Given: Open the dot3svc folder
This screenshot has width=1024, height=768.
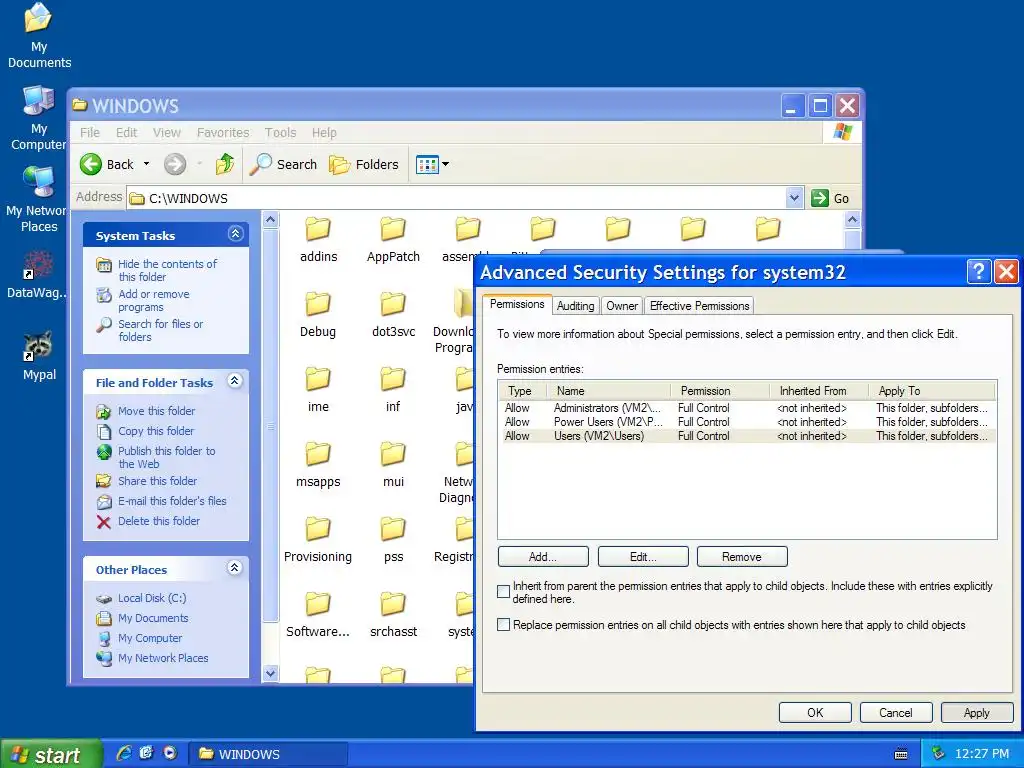Looking at the screenshot, I should (393, 315).
